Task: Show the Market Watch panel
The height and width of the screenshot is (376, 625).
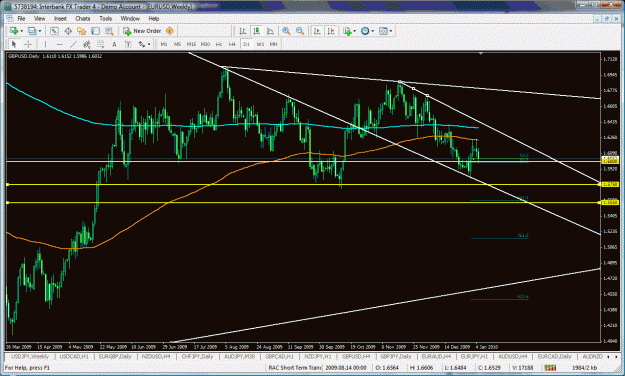Action: tap(55, 31)
